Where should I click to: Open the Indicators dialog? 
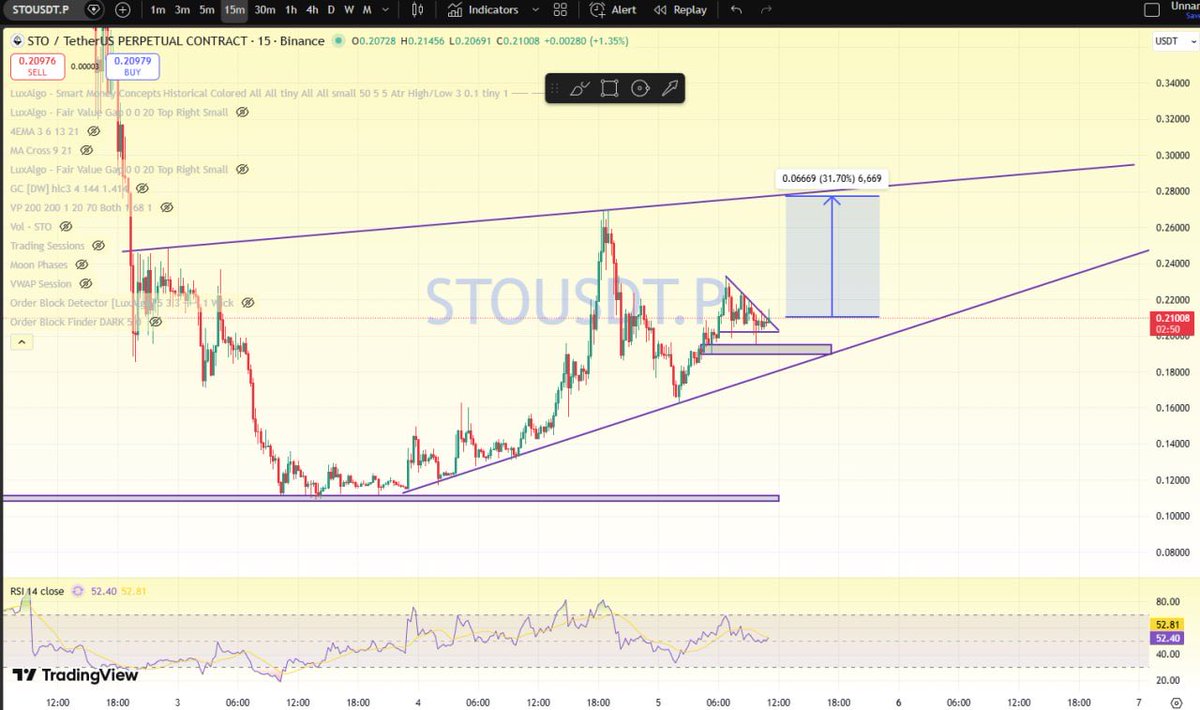click(483, 9)
